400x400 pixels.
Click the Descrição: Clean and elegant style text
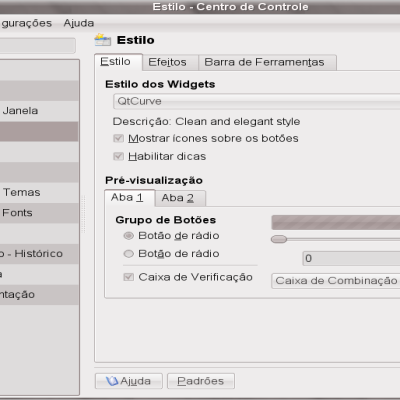coord(206,121)
